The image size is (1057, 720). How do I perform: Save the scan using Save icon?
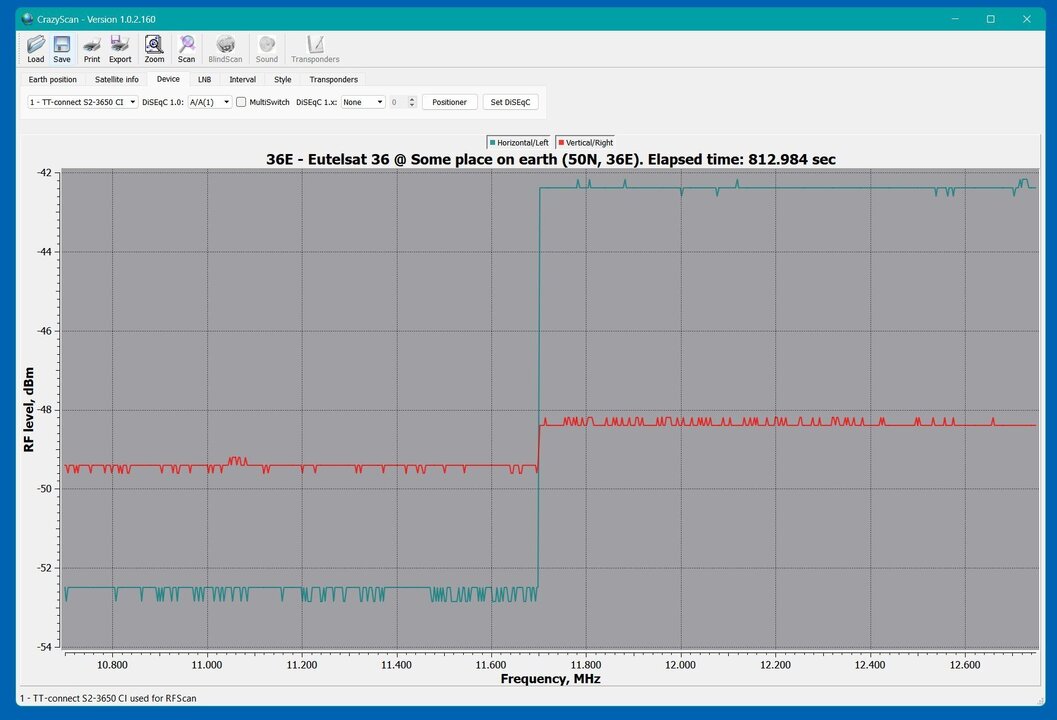click(x=62, y=49)
